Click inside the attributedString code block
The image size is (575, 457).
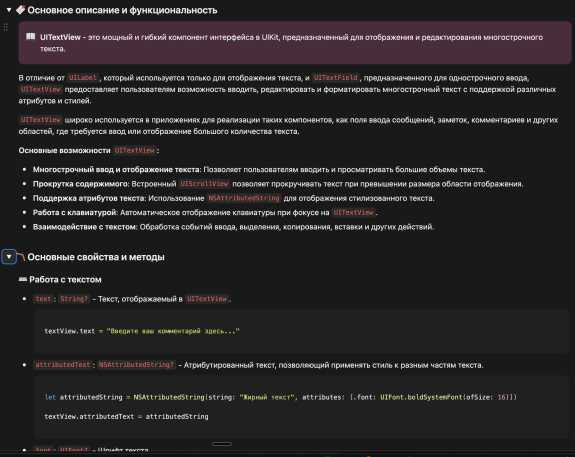click(301, 407)
